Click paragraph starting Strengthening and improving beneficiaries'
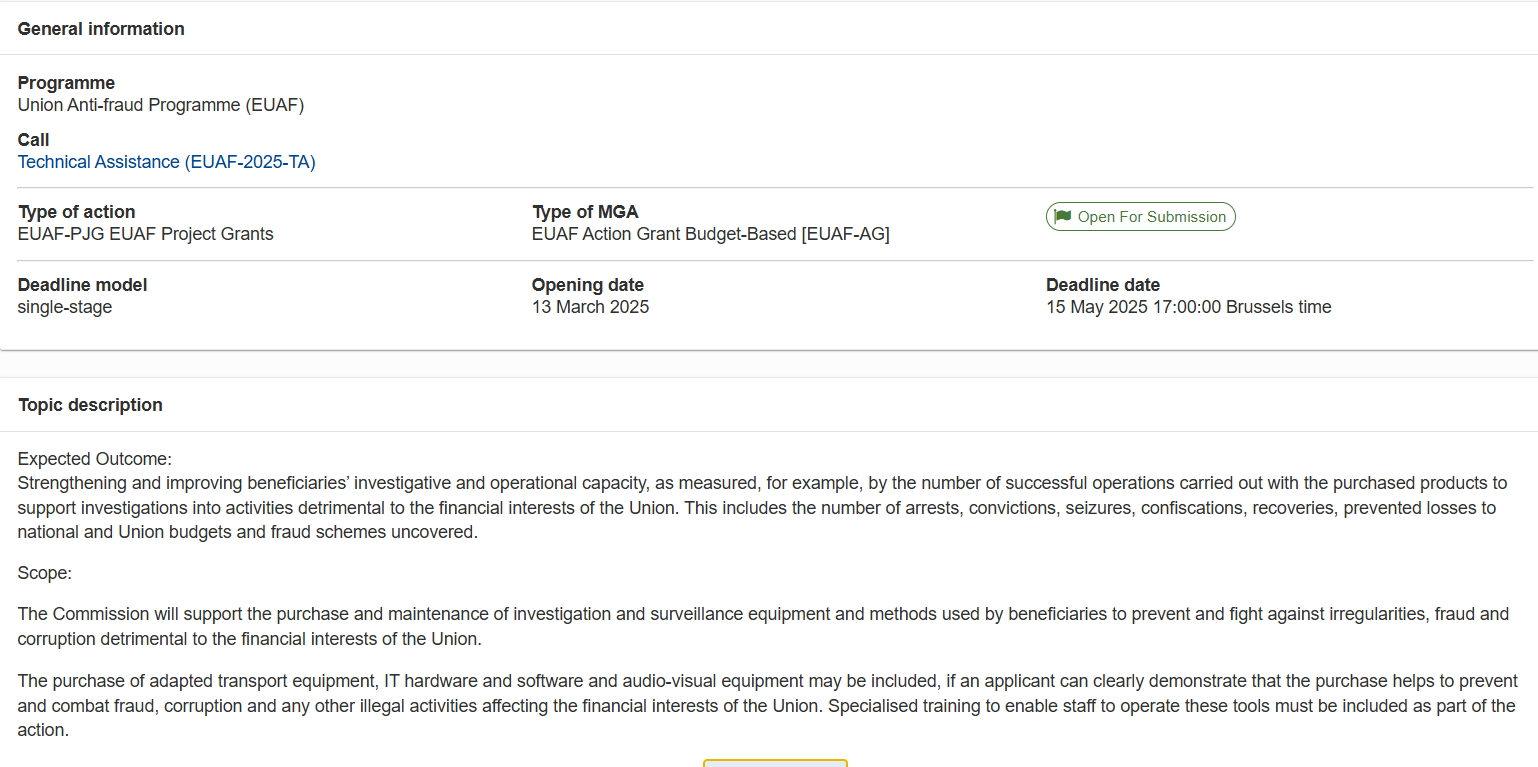 [x=762, y=508]
